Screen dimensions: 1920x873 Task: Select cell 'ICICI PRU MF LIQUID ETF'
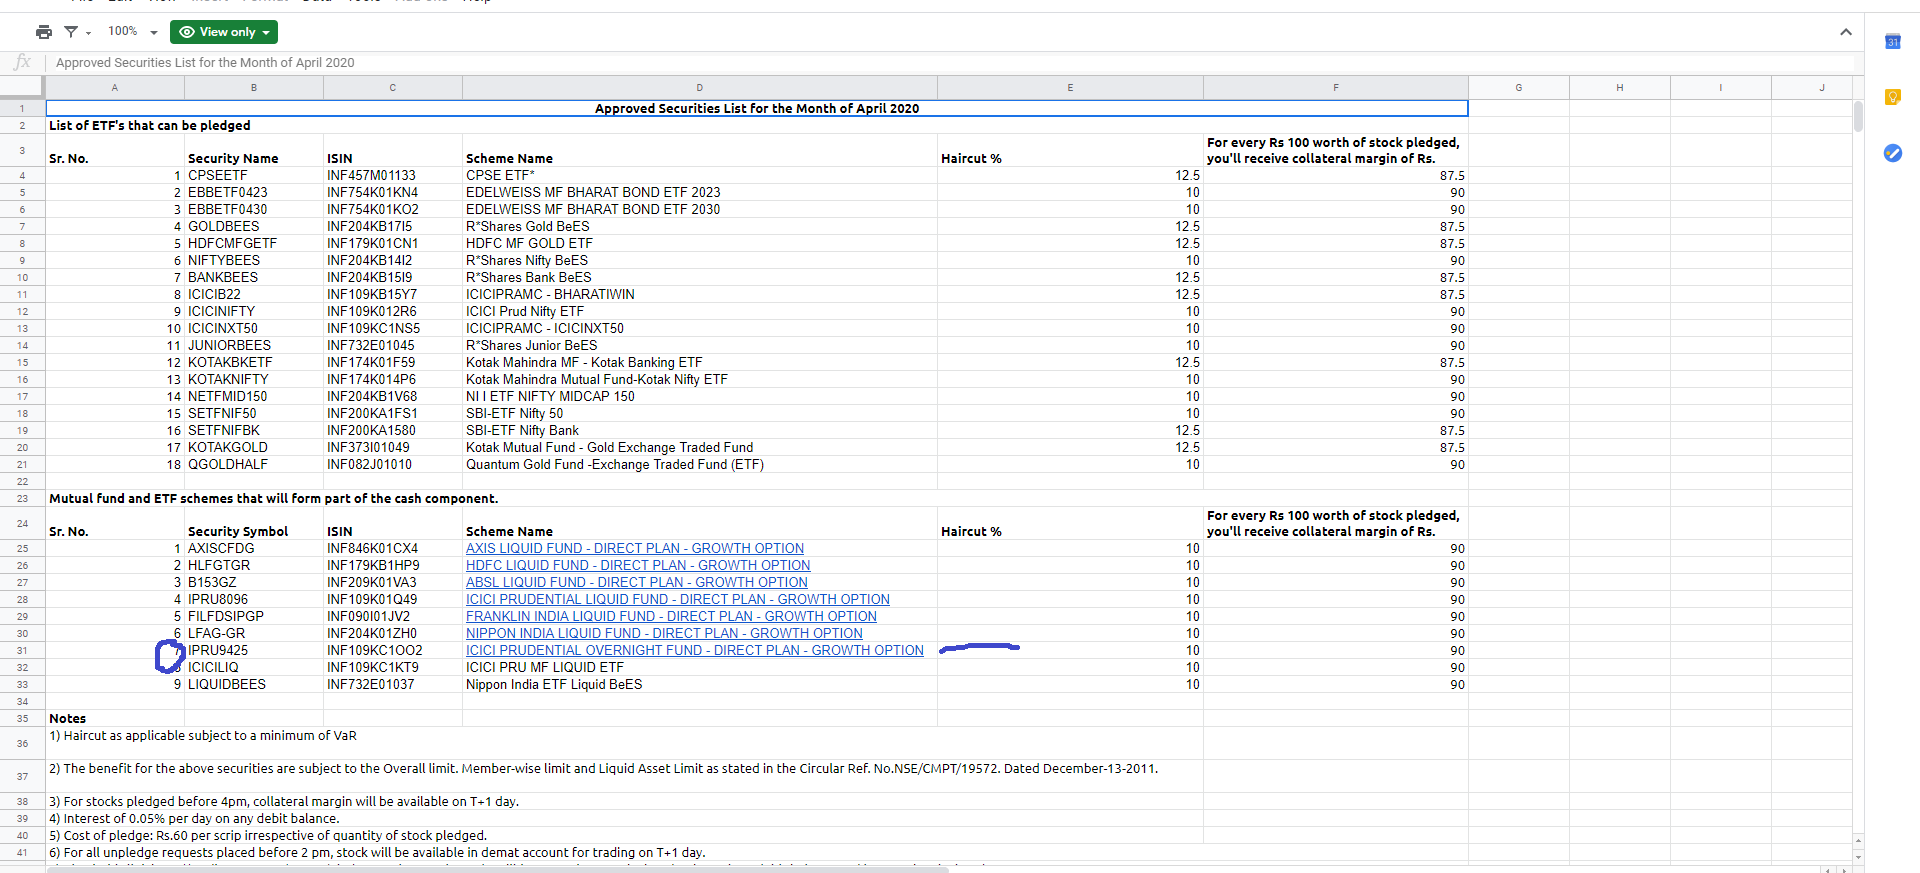pyautogui.click(x=700, y=667)
